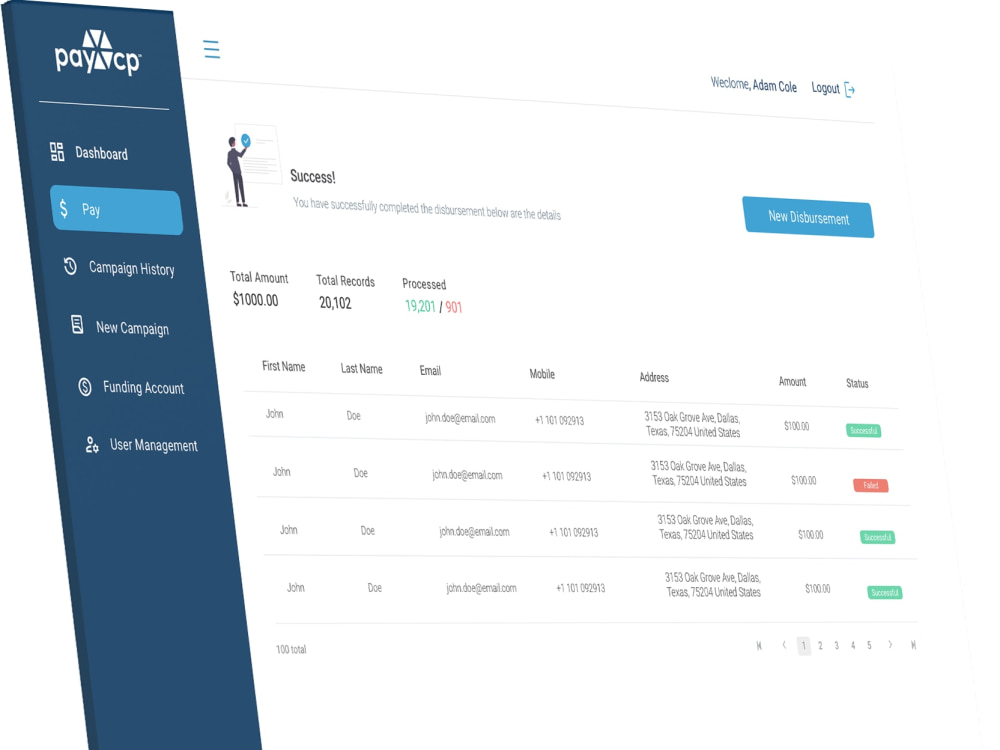Click the Campaign History clock icon
Image resolution: width=1000 pixels, height=750 pixels.
(x=70, y=266)
